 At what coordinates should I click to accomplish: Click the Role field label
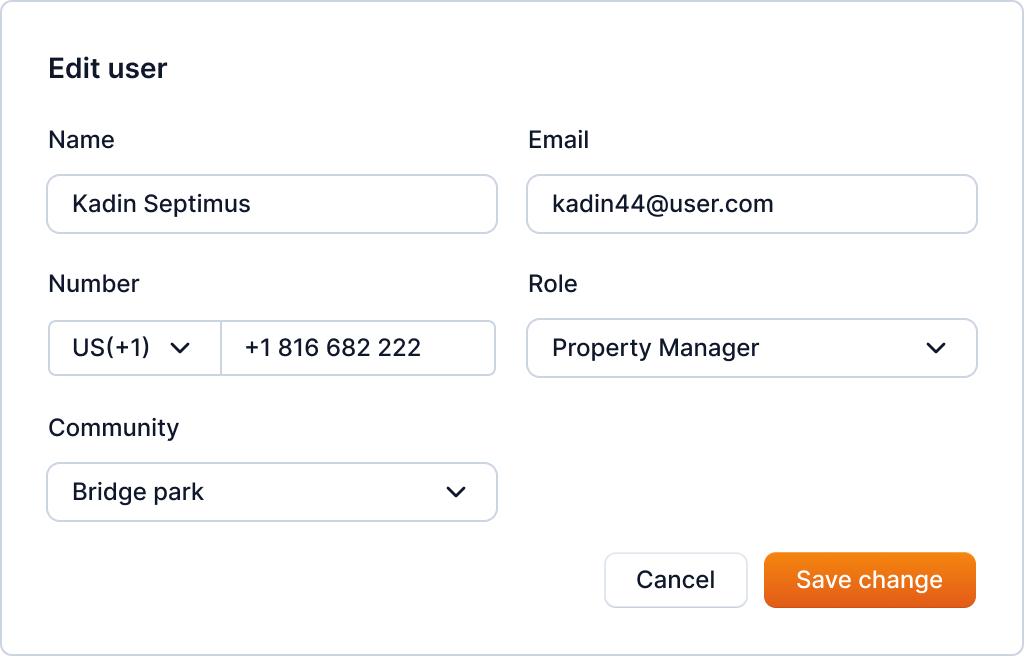click(553, 284)
